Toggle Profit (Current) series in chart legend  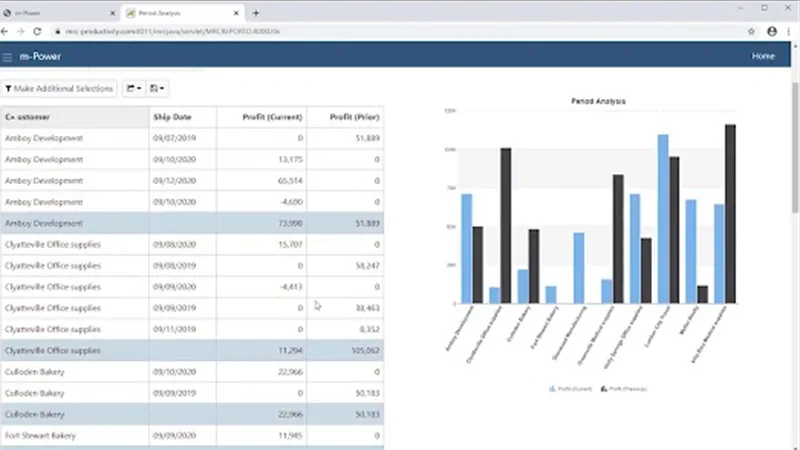tap(570, 389)
